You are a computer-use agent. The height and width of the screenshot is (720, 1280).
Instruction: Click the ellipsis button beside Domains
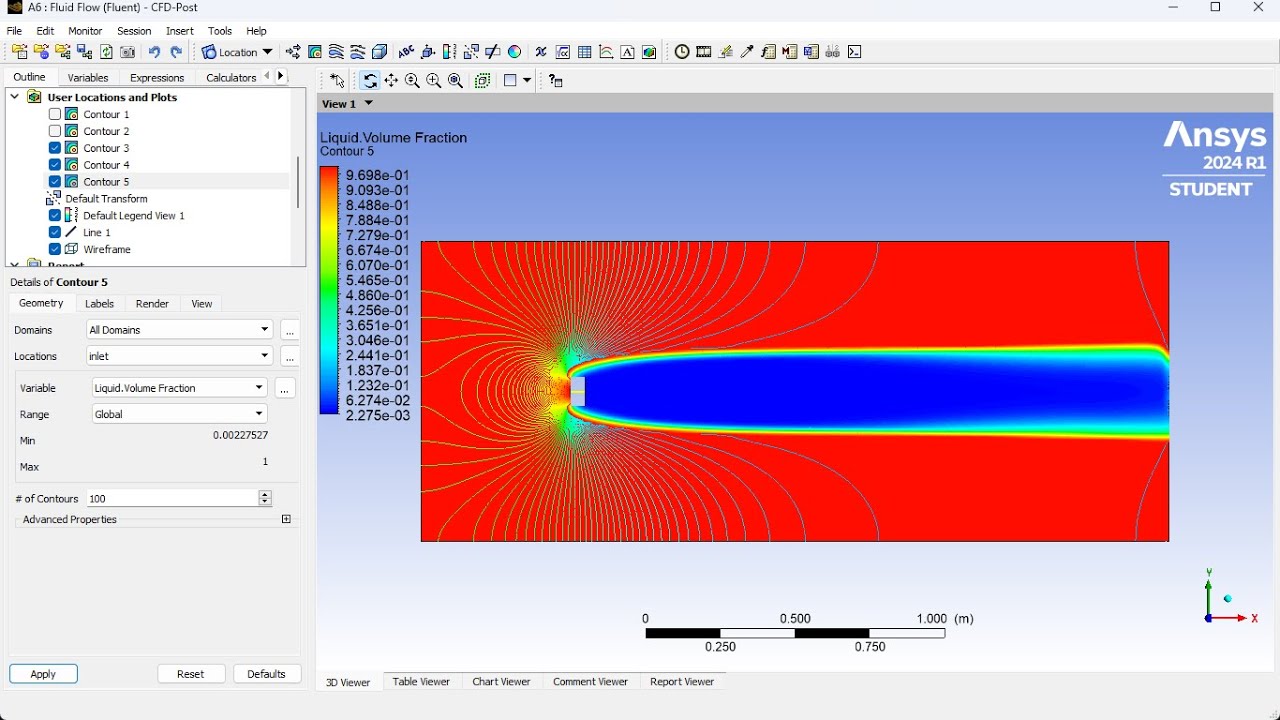(x=290, y=330)
